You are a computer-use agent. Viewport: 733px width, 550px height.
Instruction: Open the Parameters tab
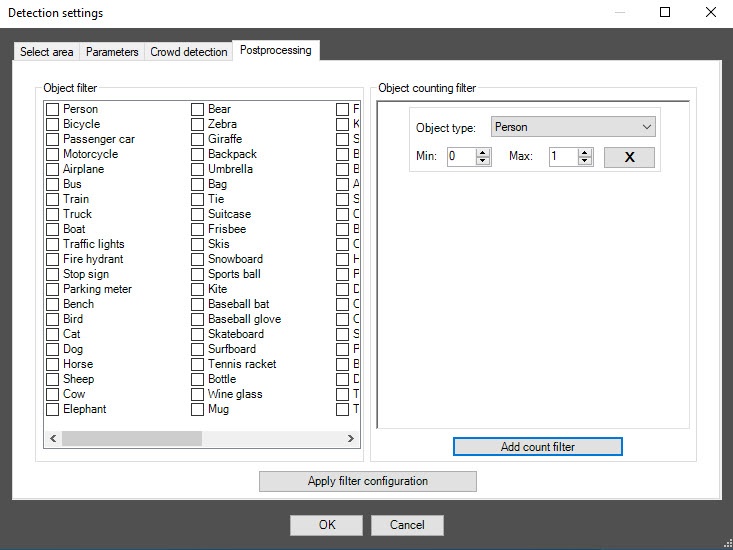(x=112, y=52)
